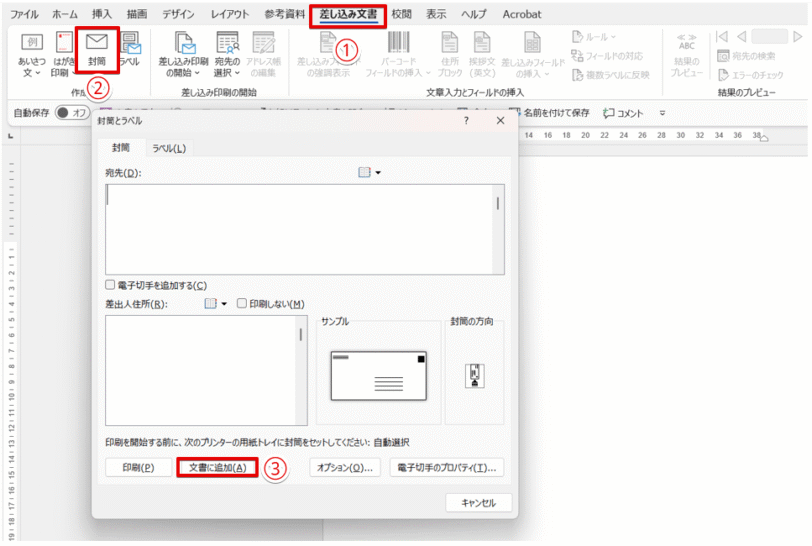Screen dimensions: 812x546
Task: Click the right indent marker on ruler
Action: (x=764, y=138)
